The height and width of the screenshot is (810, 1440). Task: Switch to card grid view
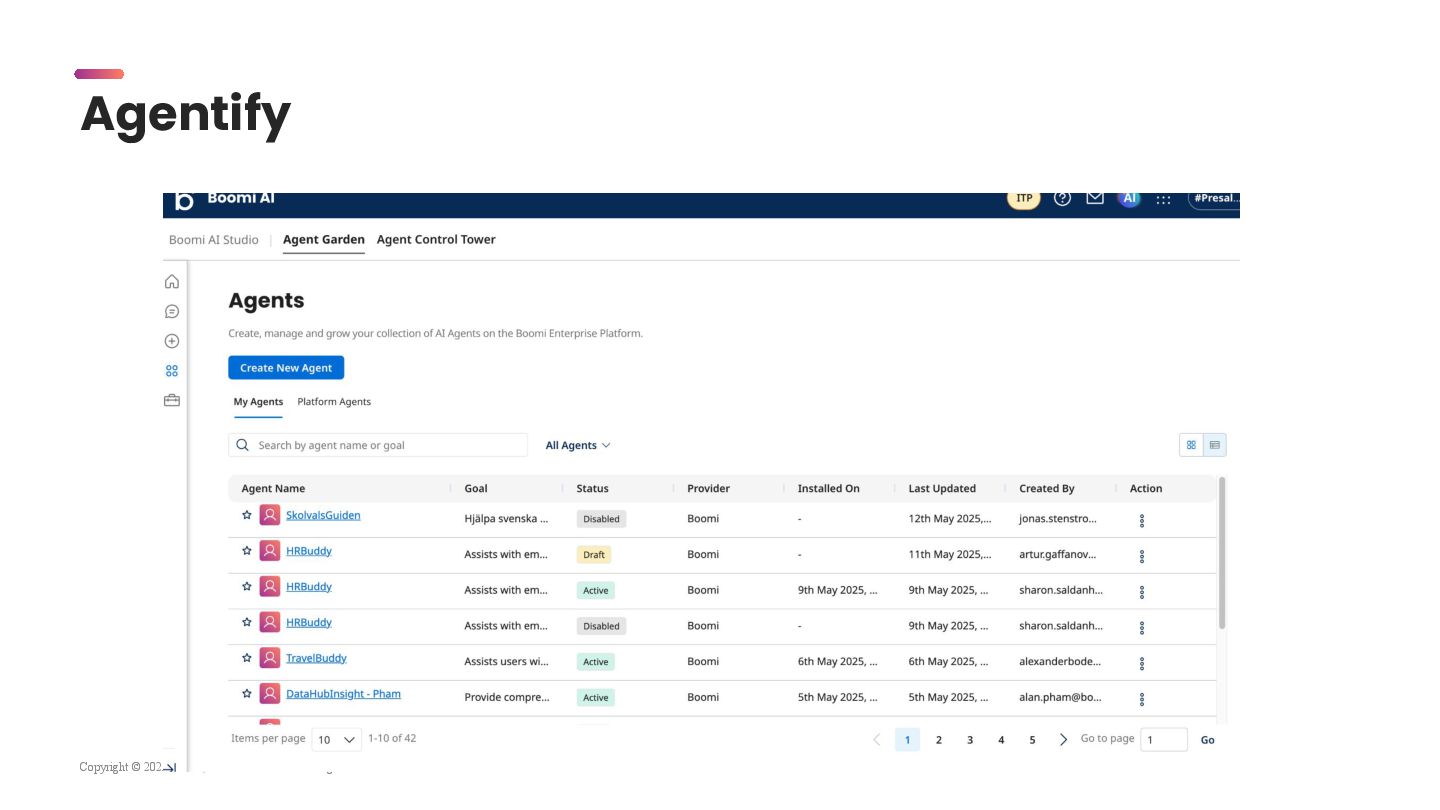click(x=1191, y=445)
